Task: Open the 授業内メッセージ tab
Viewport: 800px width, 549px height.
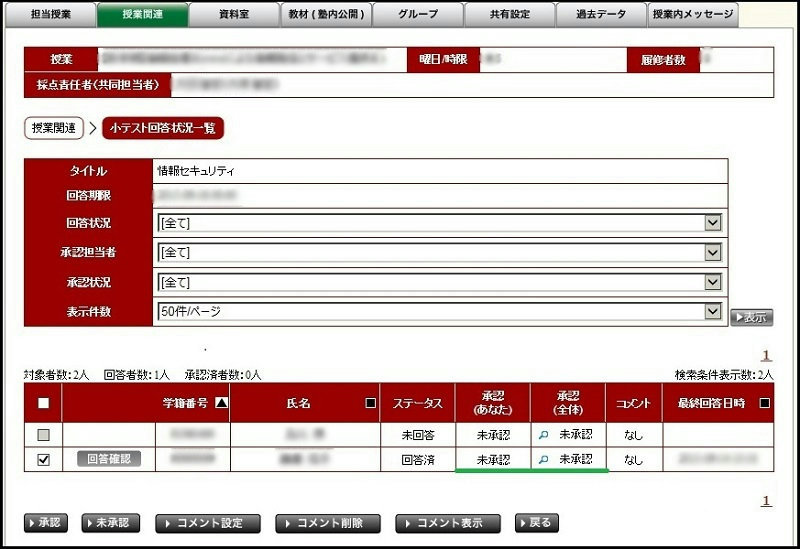Action: (693, 15)
